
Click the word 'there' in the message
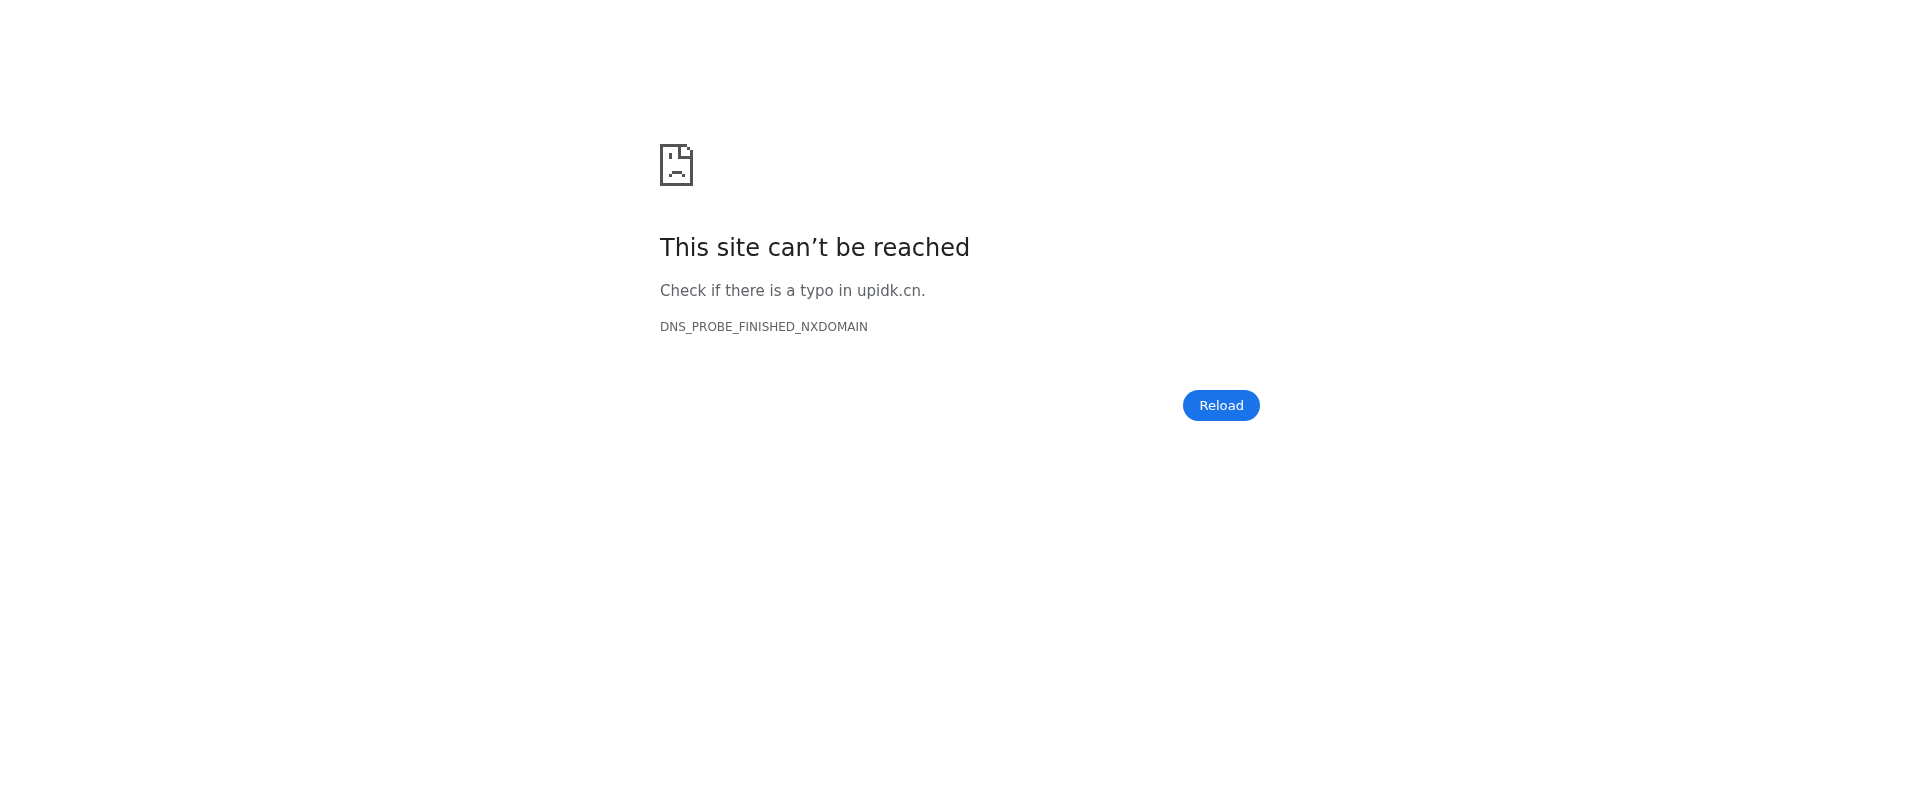click(745, 291)
